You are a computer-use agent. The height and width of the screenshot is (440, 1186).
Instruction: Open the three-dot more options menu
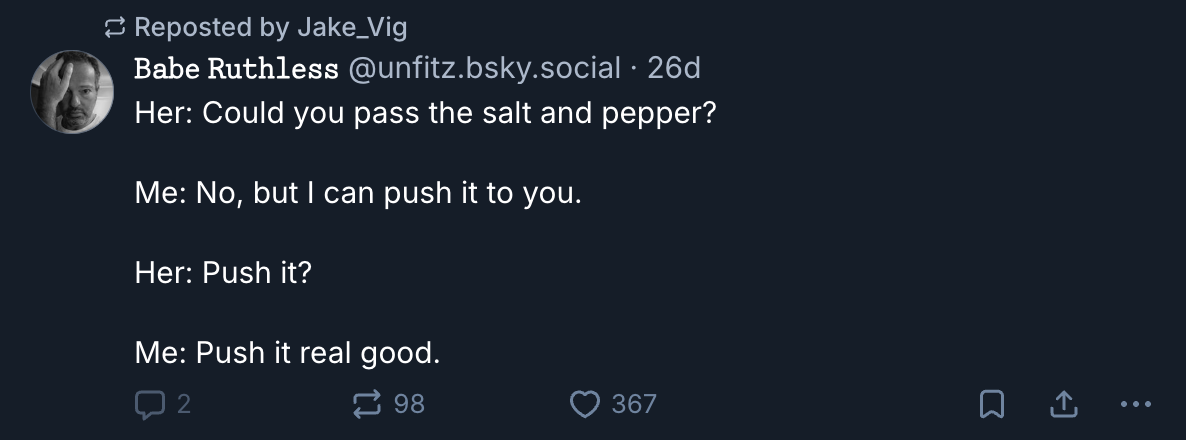click(1136, 404)
